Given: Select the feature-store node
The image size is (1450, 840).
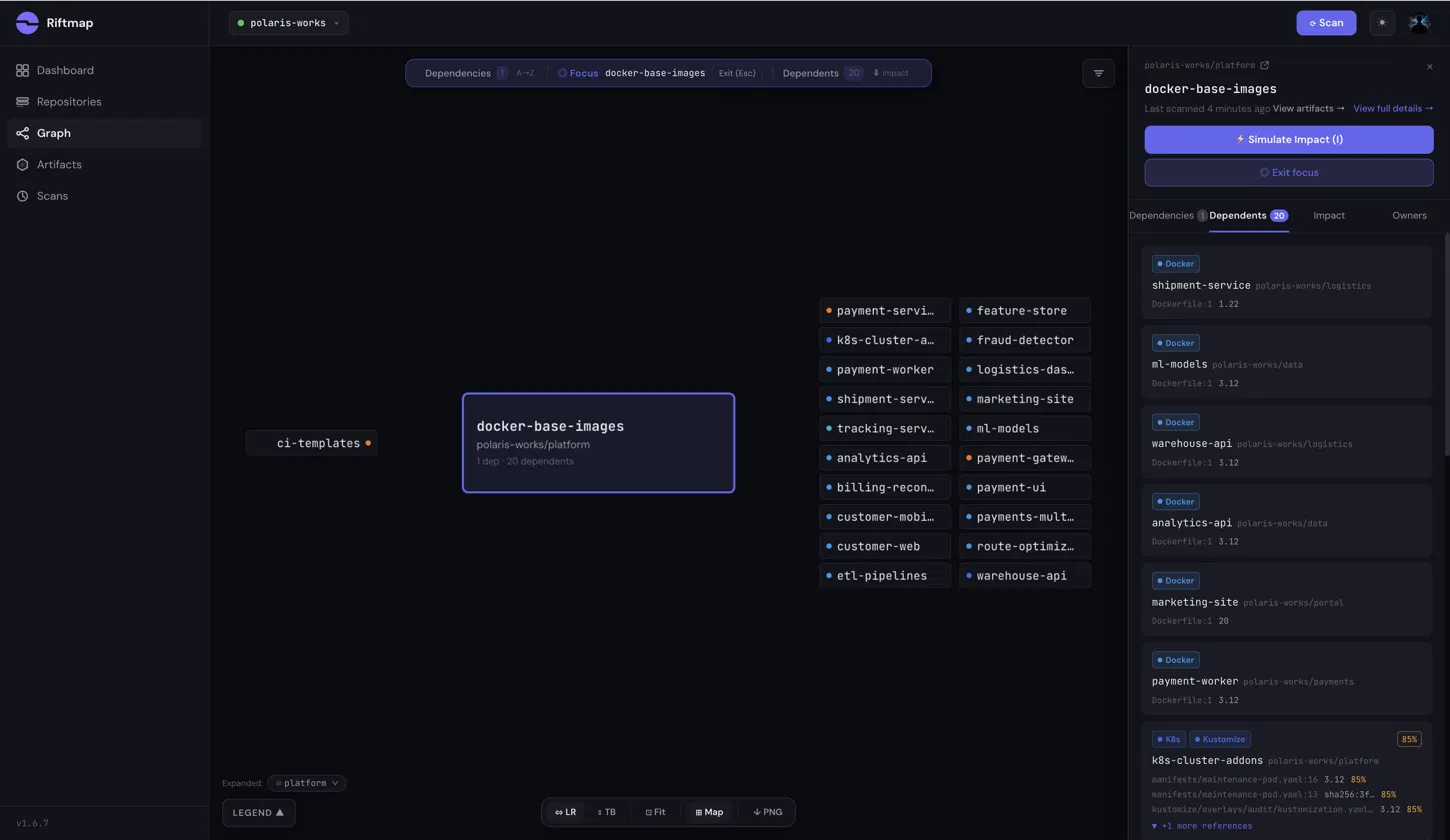Looking at the screenshot, I should [1024, 311].
